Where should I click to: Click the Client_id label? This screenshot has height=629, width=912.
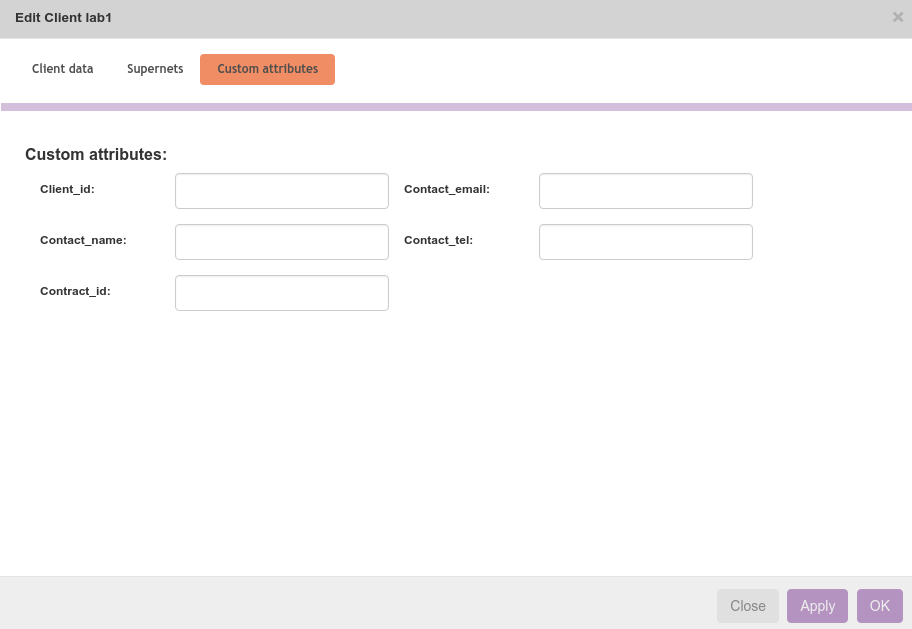(x=67, y=189)
